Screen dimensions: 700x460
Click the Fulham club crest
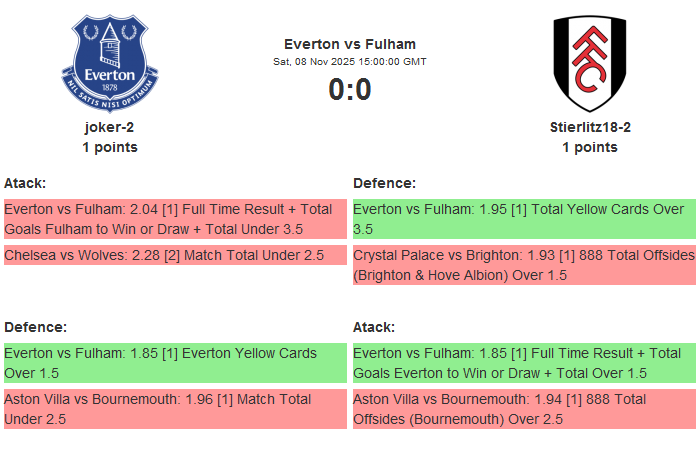(x=589, y=64)
